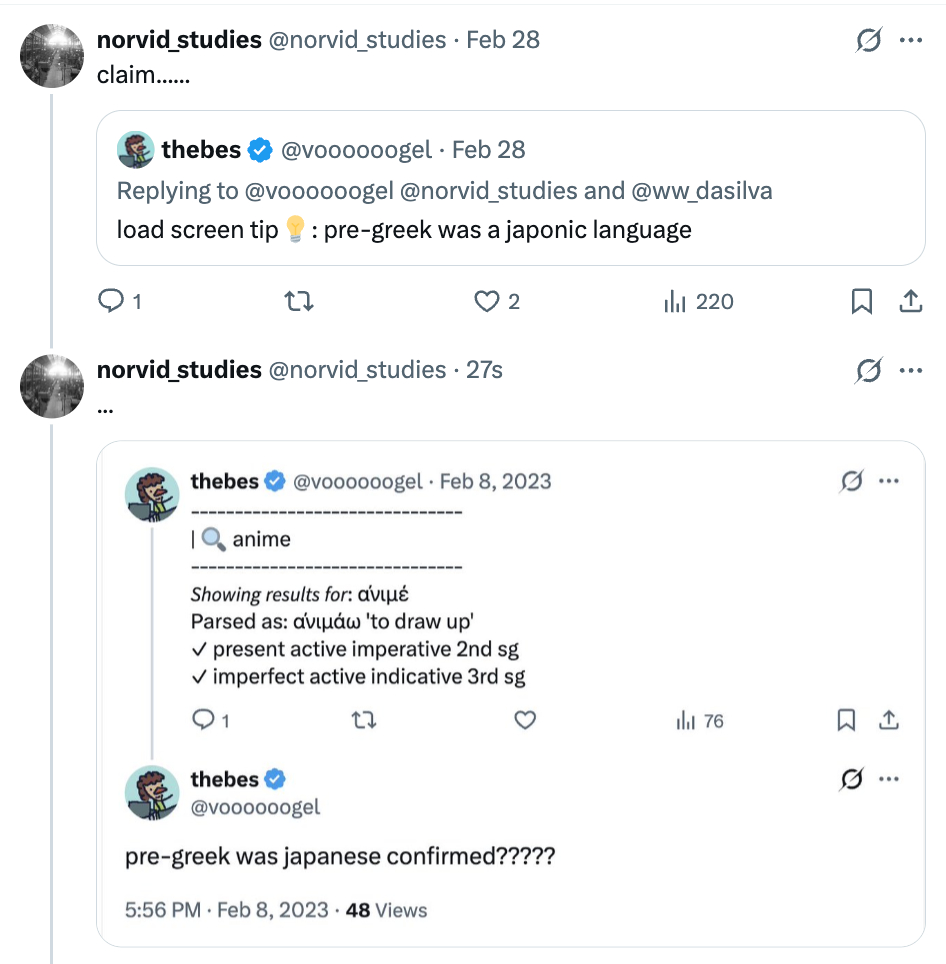Open @norvid_studies profile from first tweet

pyautogui.click(x=357, y=40)
